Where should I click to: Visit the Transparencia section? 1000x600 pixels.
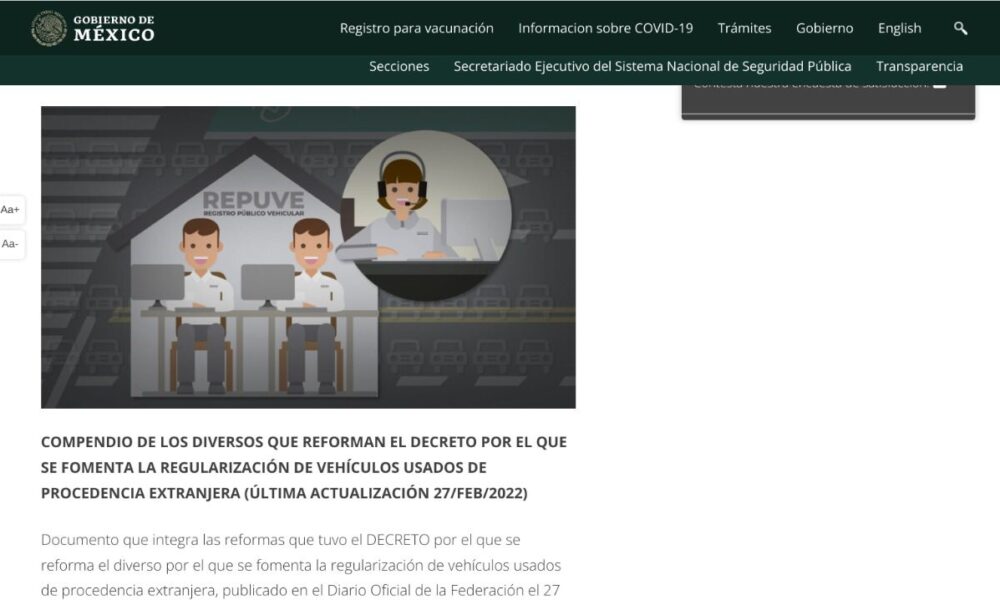[x=920, y=66]
